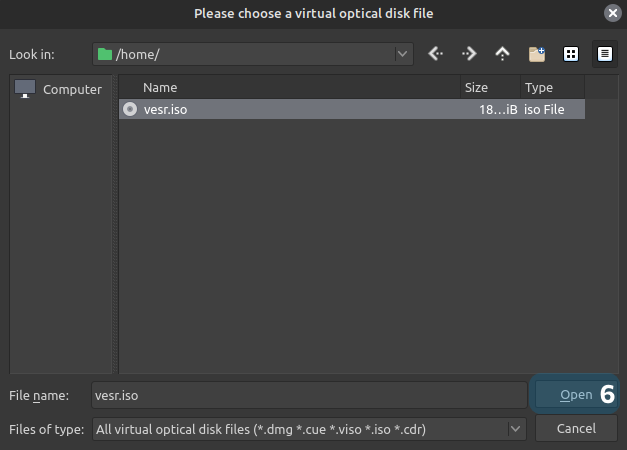Switch to detail view mode
Screen dimensions: 627x450
point(604,54)
